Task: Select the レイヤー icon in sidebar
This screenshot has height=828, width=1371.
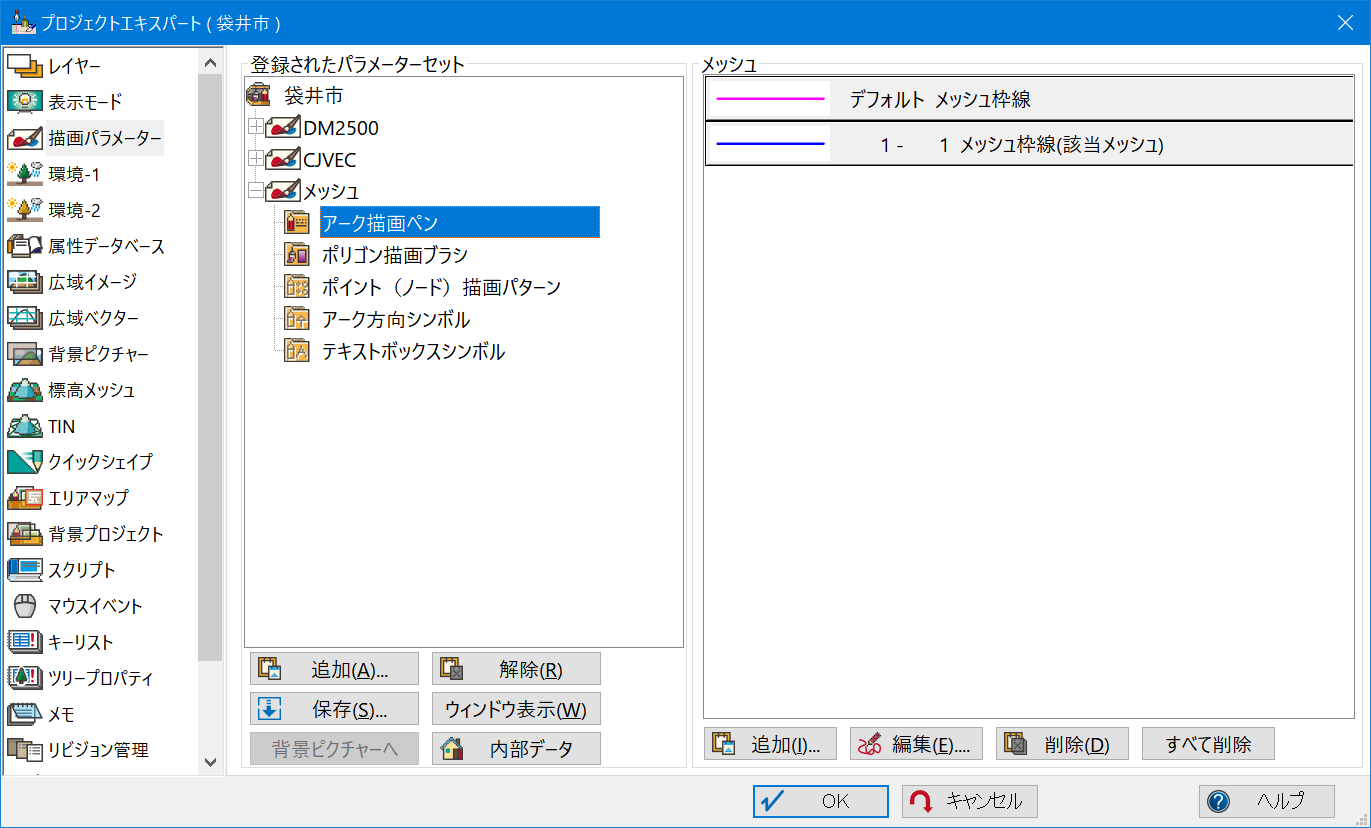Action: pyautogui.click(x=24, y=66)
